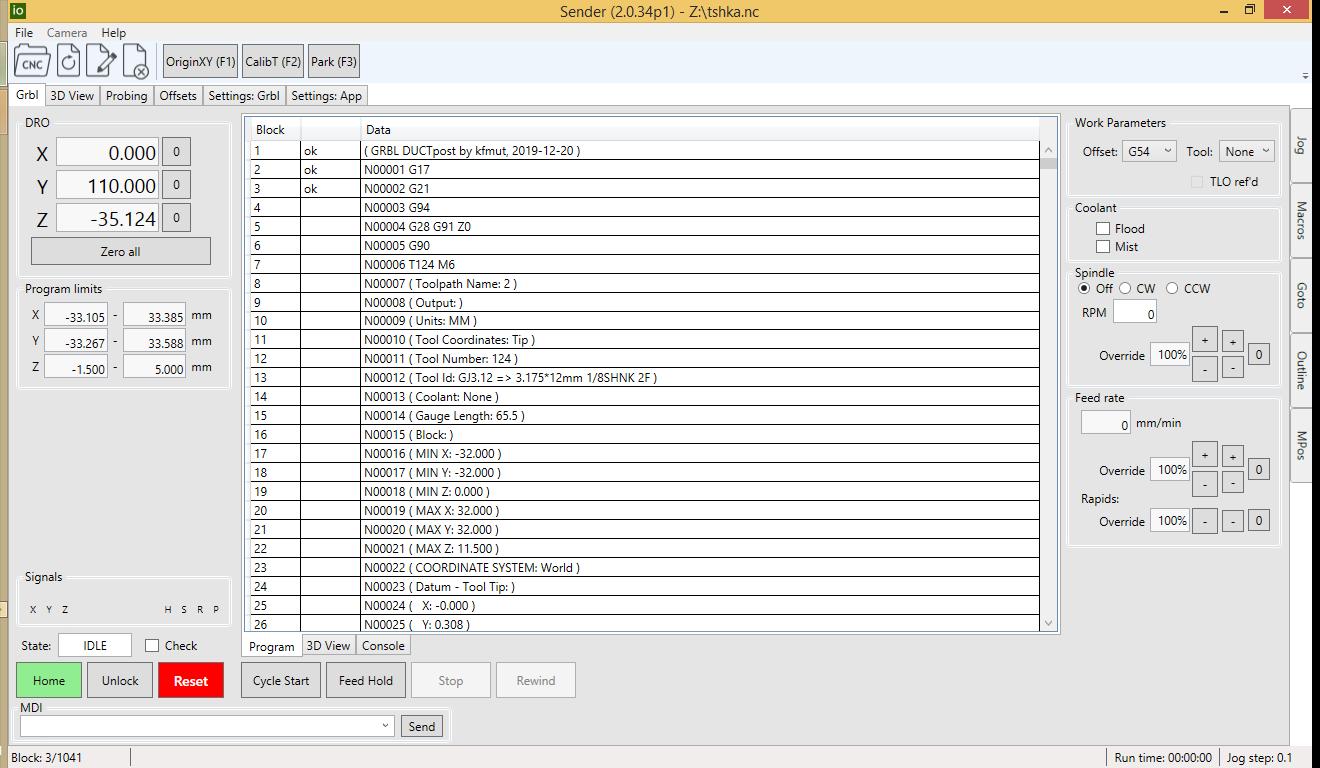This screenshot has width=1320, height=768.
Task: Click the Cycle Start button
Action: point(281,681)
